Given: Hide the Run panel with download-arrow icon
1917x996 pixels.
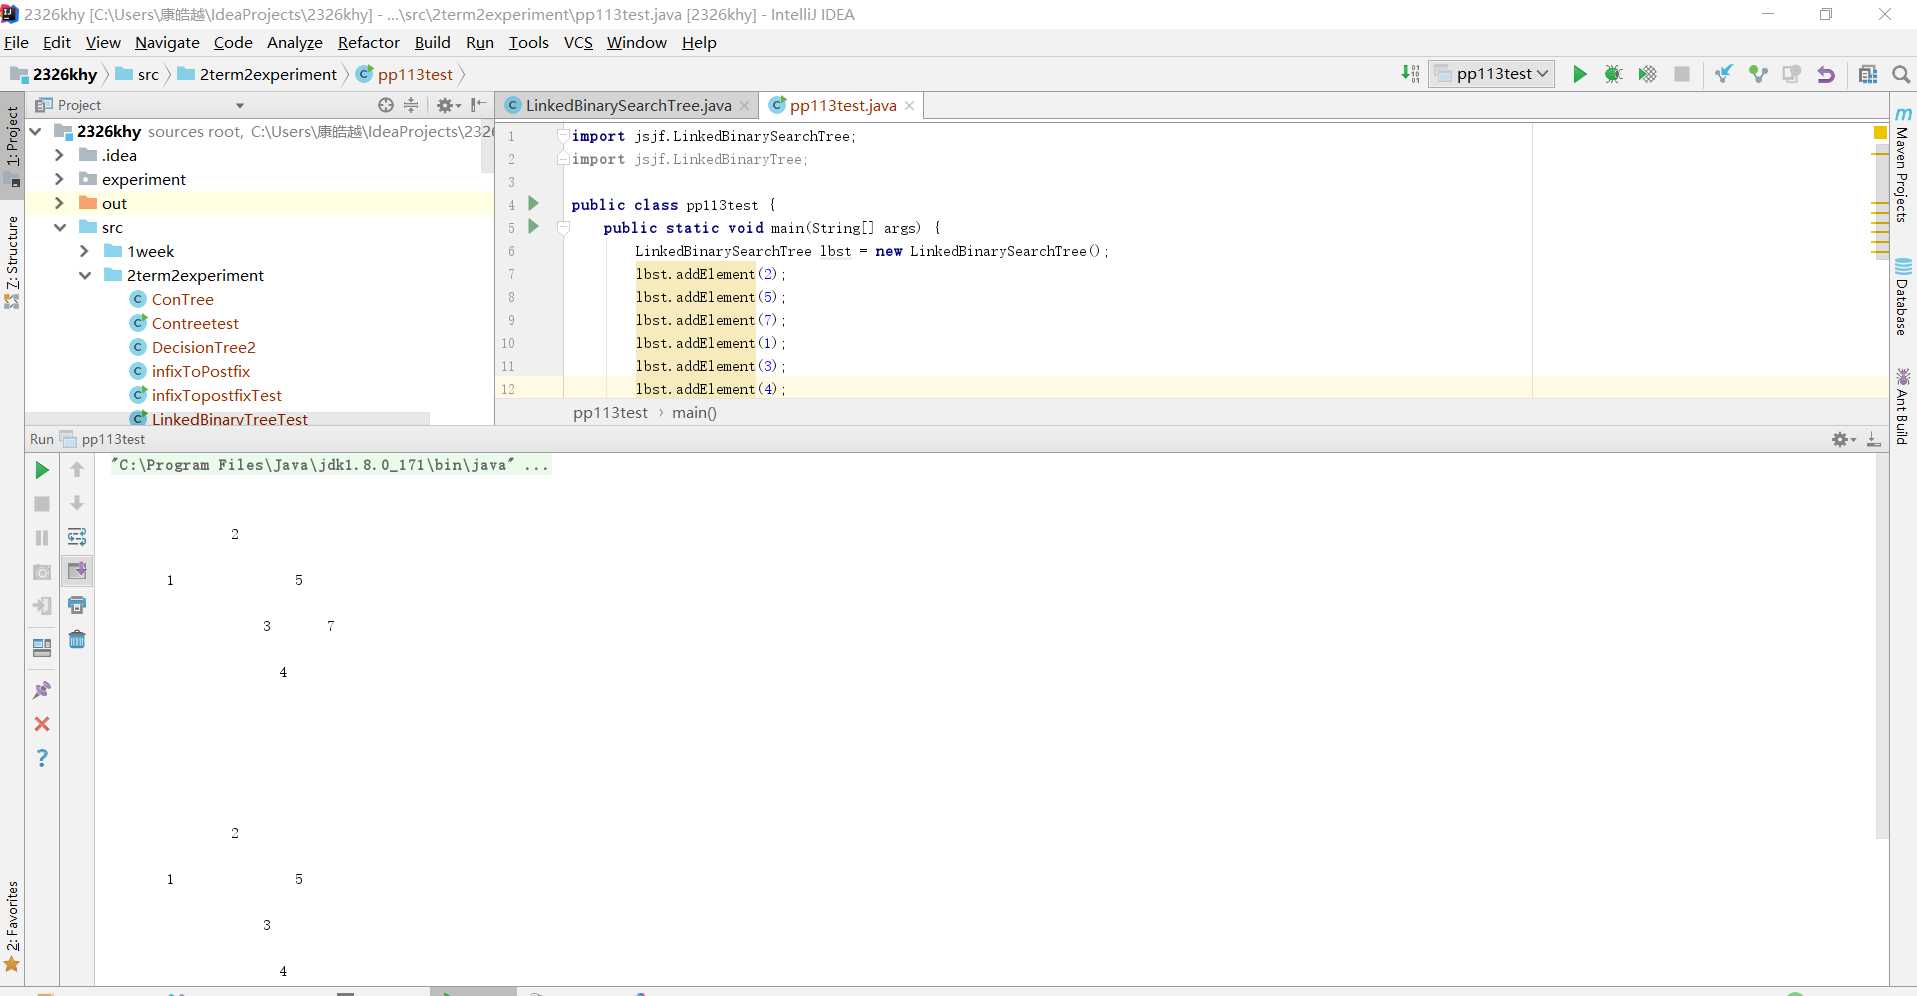Looking at the screenshot, I should (x=1874, y=439).
